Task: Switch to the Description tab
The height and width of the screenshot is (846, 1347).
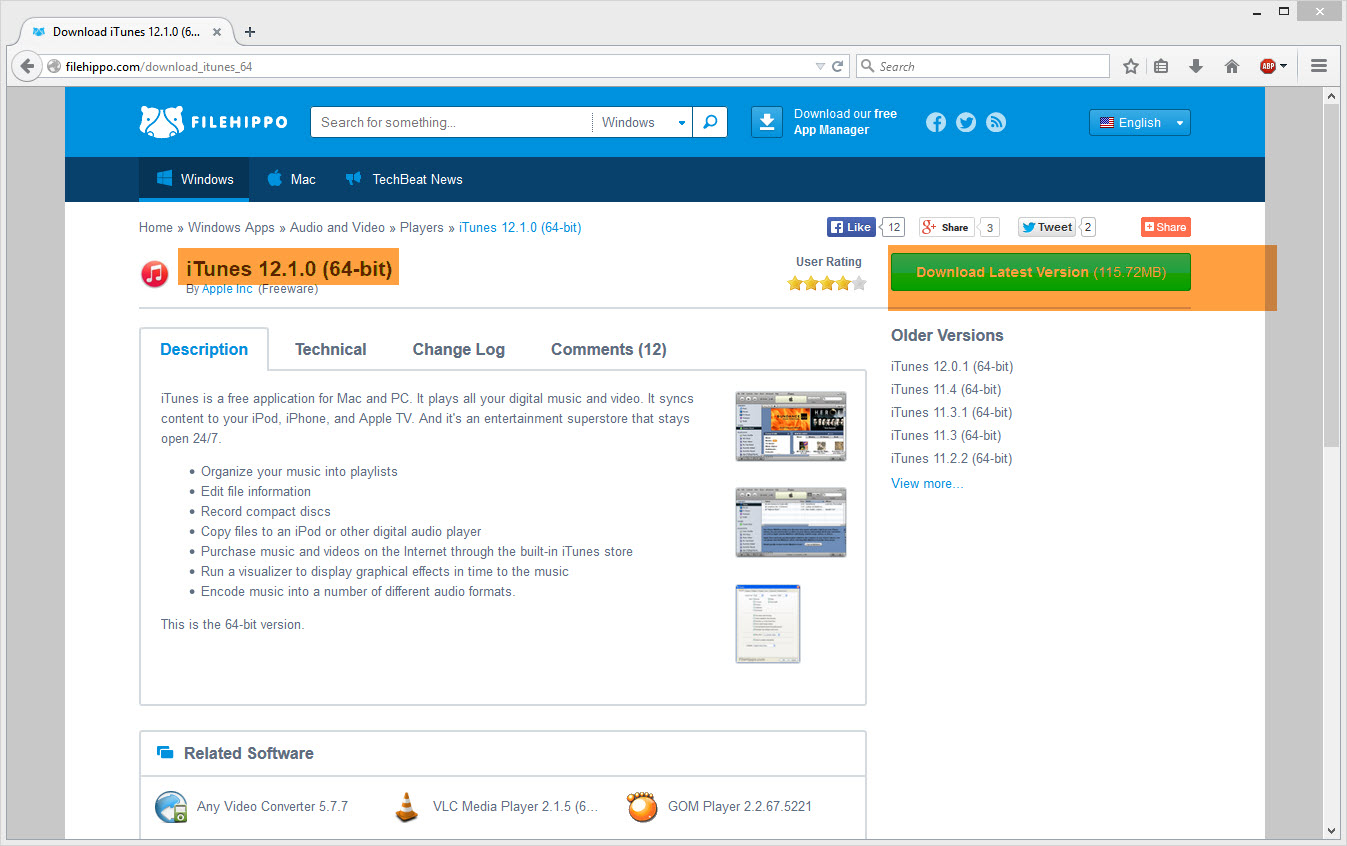Action: pyautogui.click(x=204, y=349)
